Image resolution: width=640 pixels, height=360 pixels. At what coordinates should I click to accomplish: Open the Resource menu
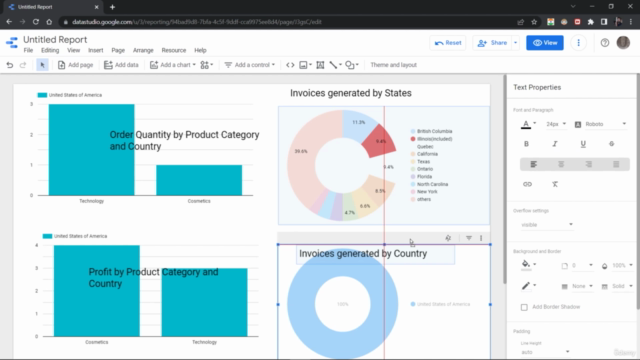coord(173,50)
